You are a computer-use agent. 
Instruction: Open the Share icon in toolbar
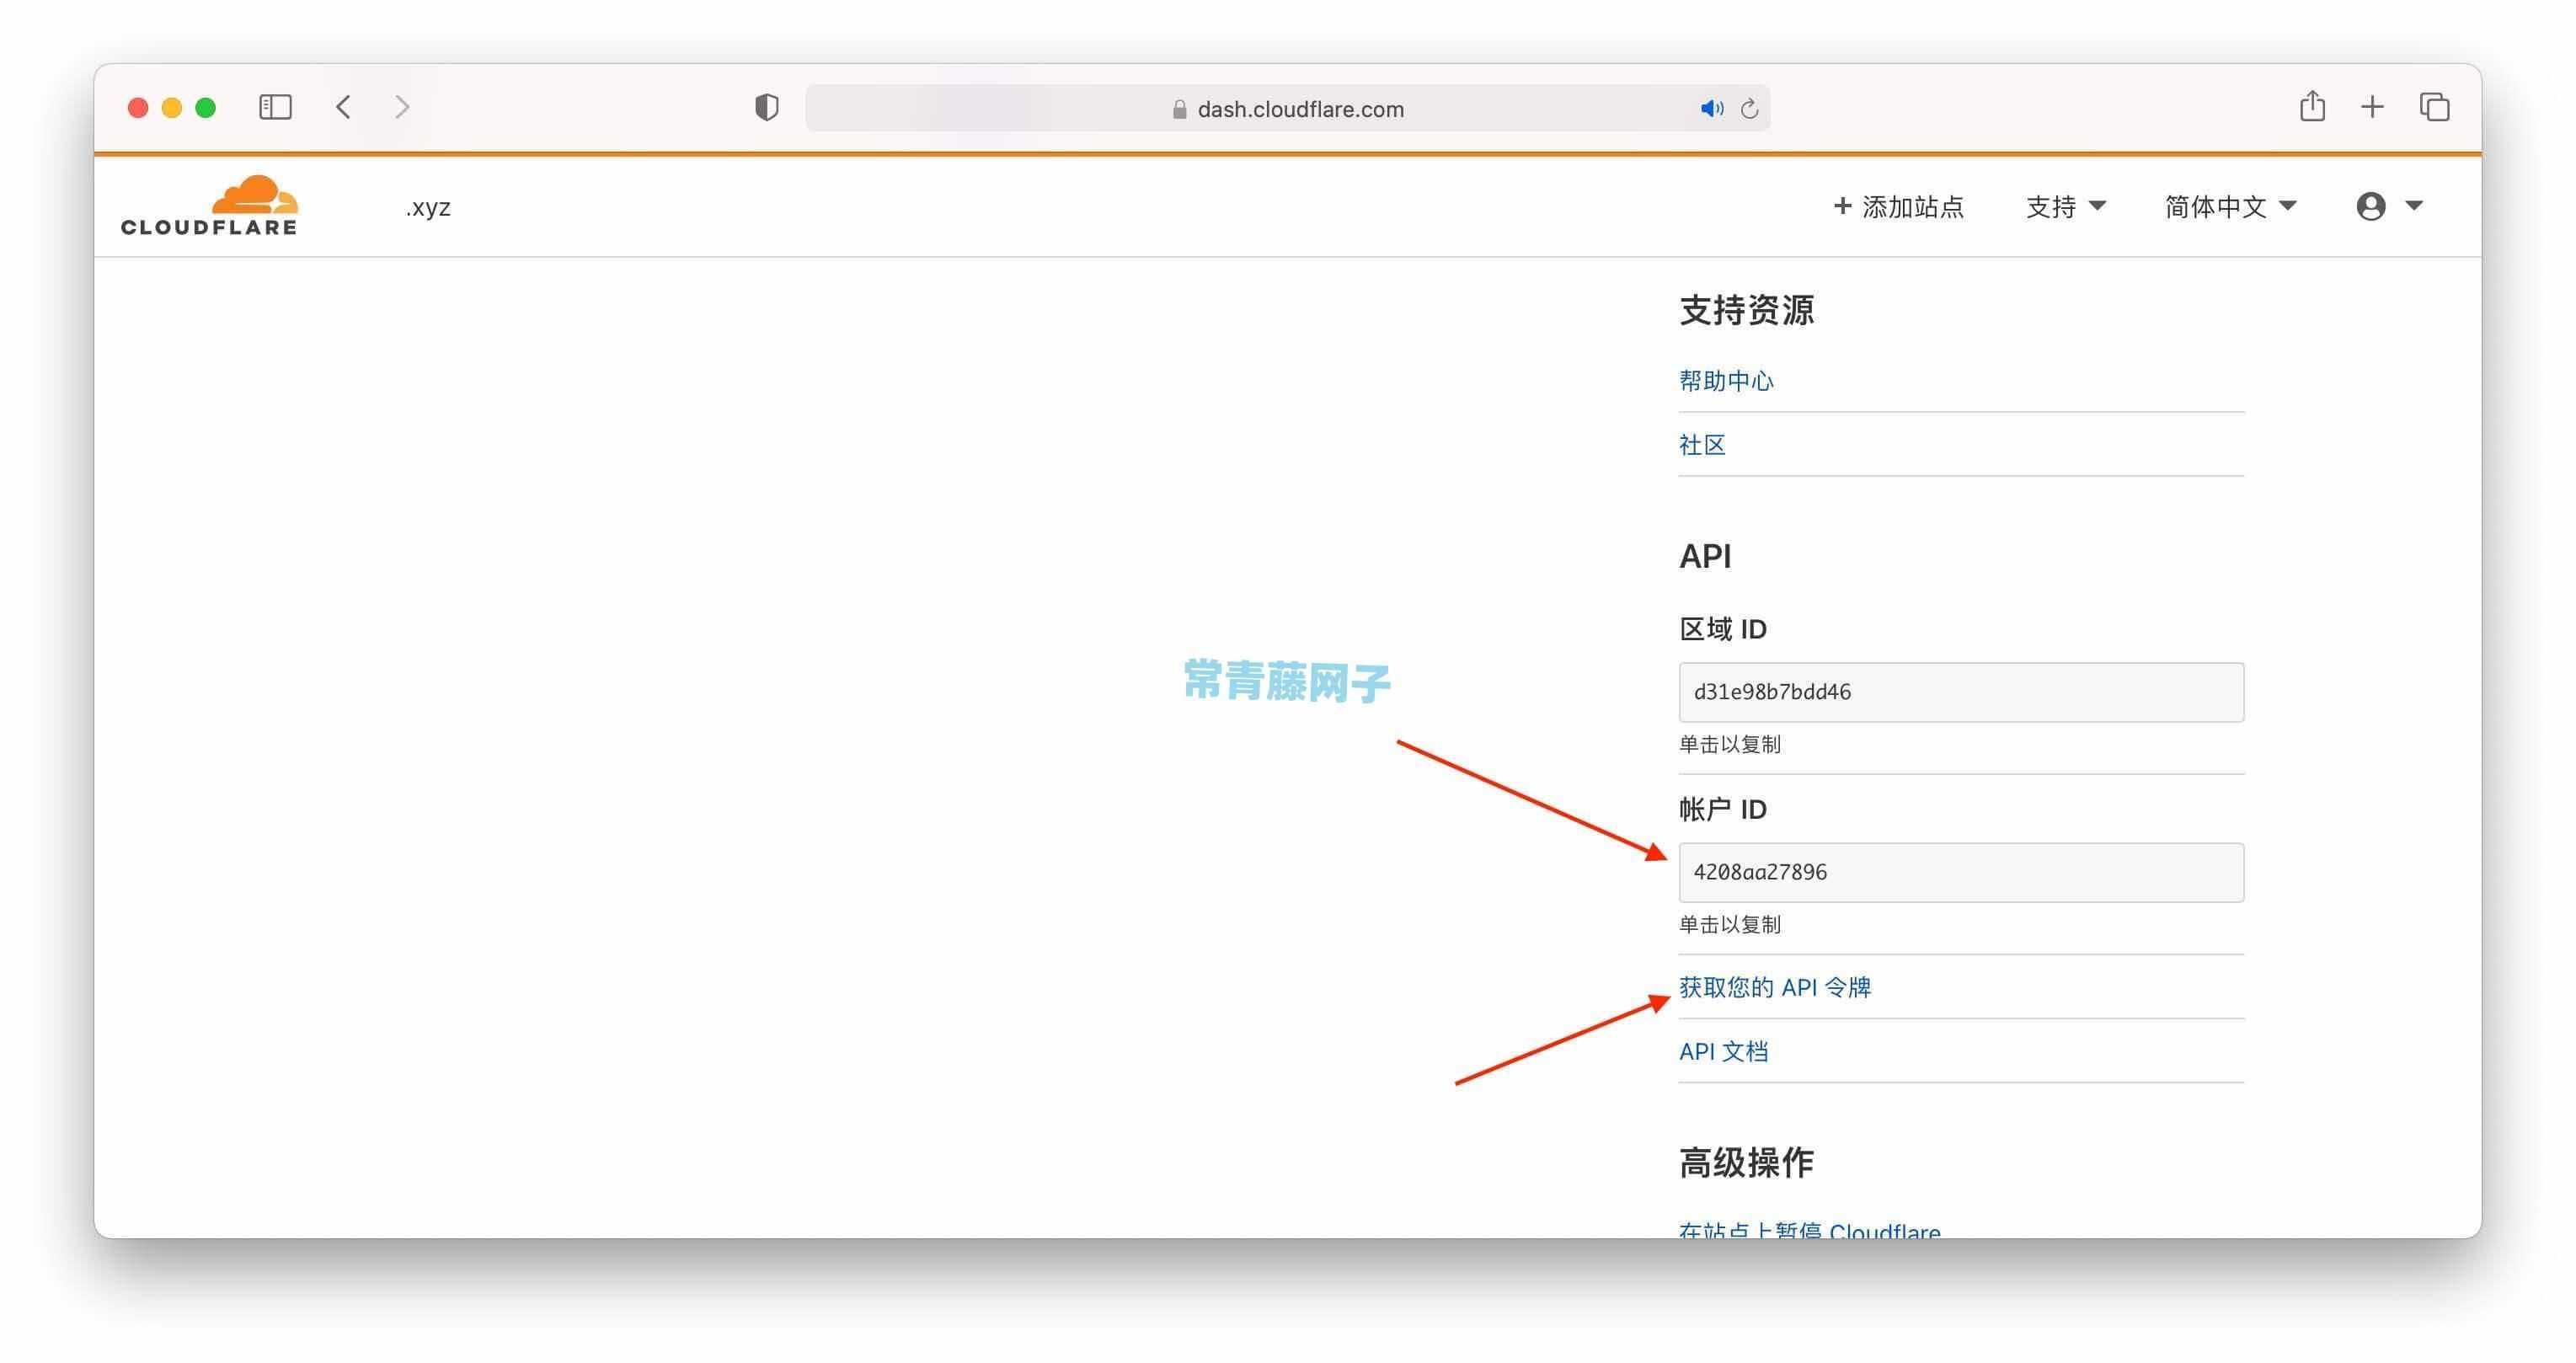(2312, 106)
